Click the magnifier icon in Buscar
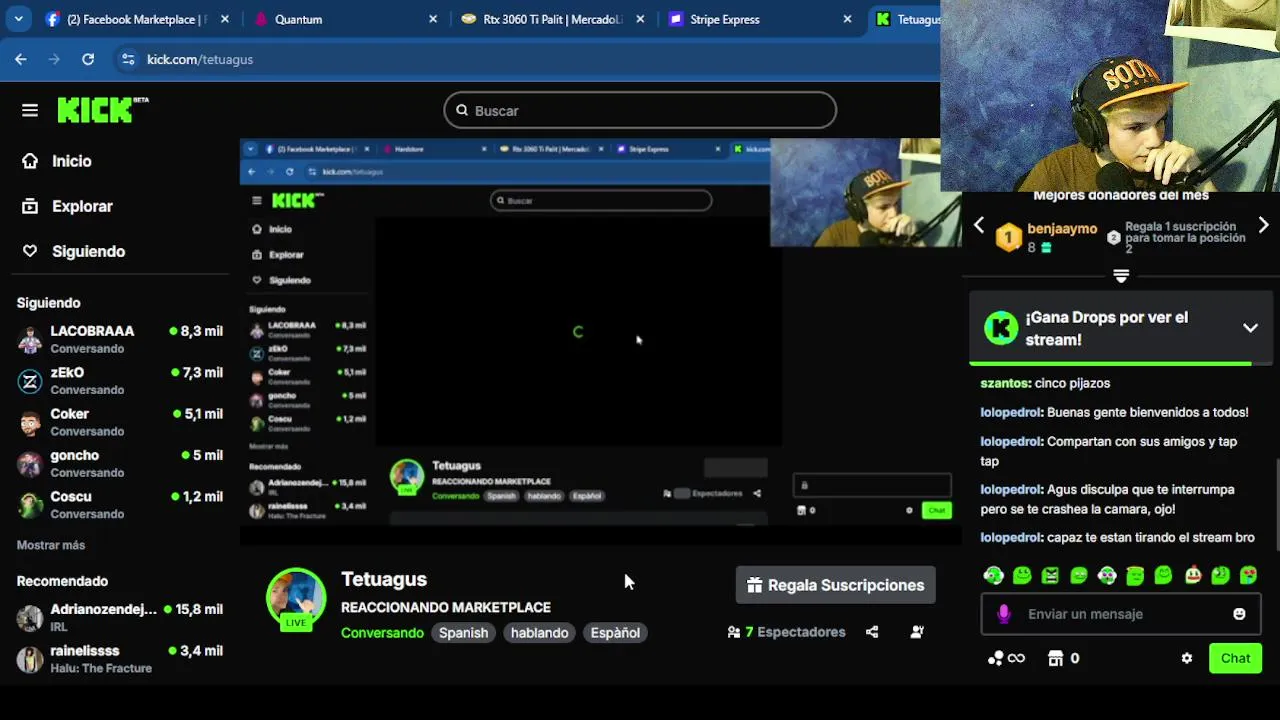The height and width of the screenshot is (720, 1280). pyautogui.click(x=462, y=110)
